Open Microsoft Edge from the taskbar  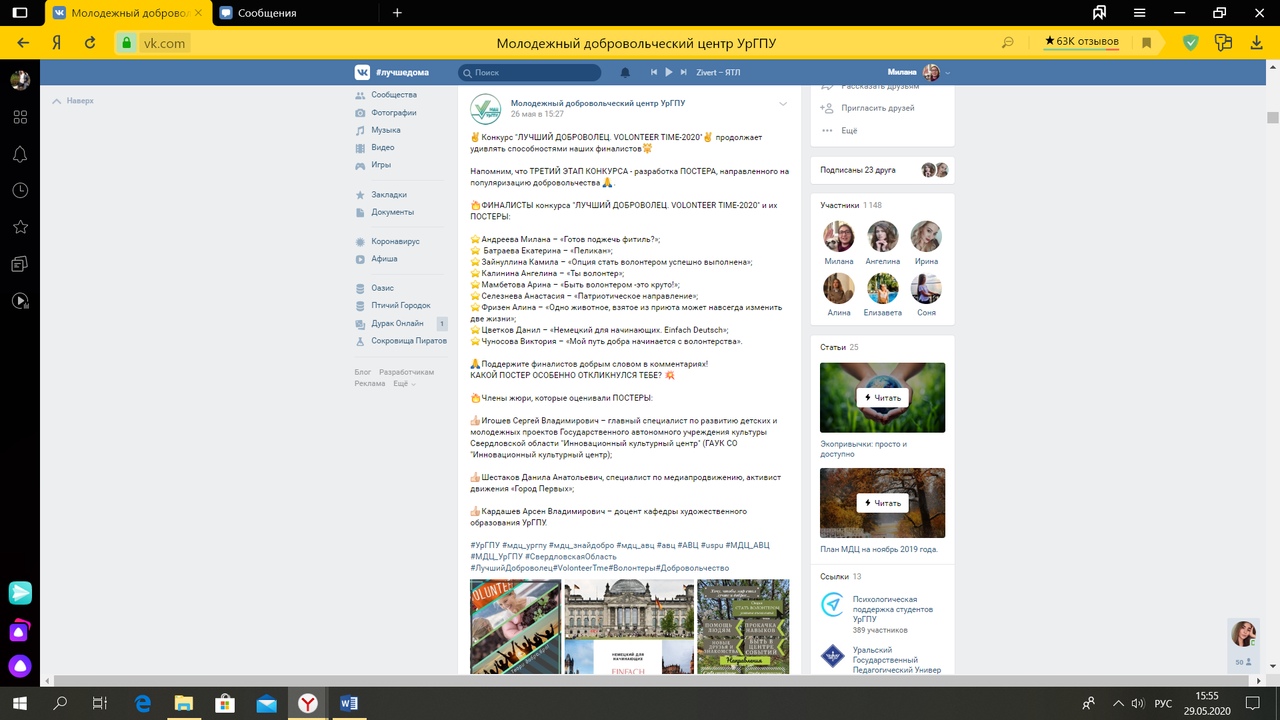pyautogui.click(x=142, y=703)
